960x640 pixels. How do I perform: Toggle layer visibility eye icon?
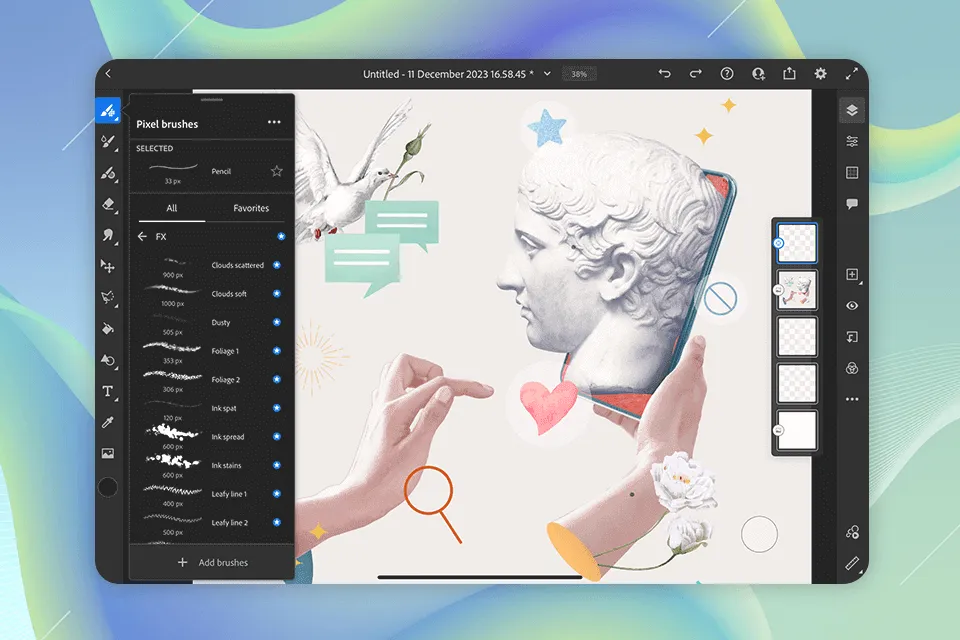852,306
